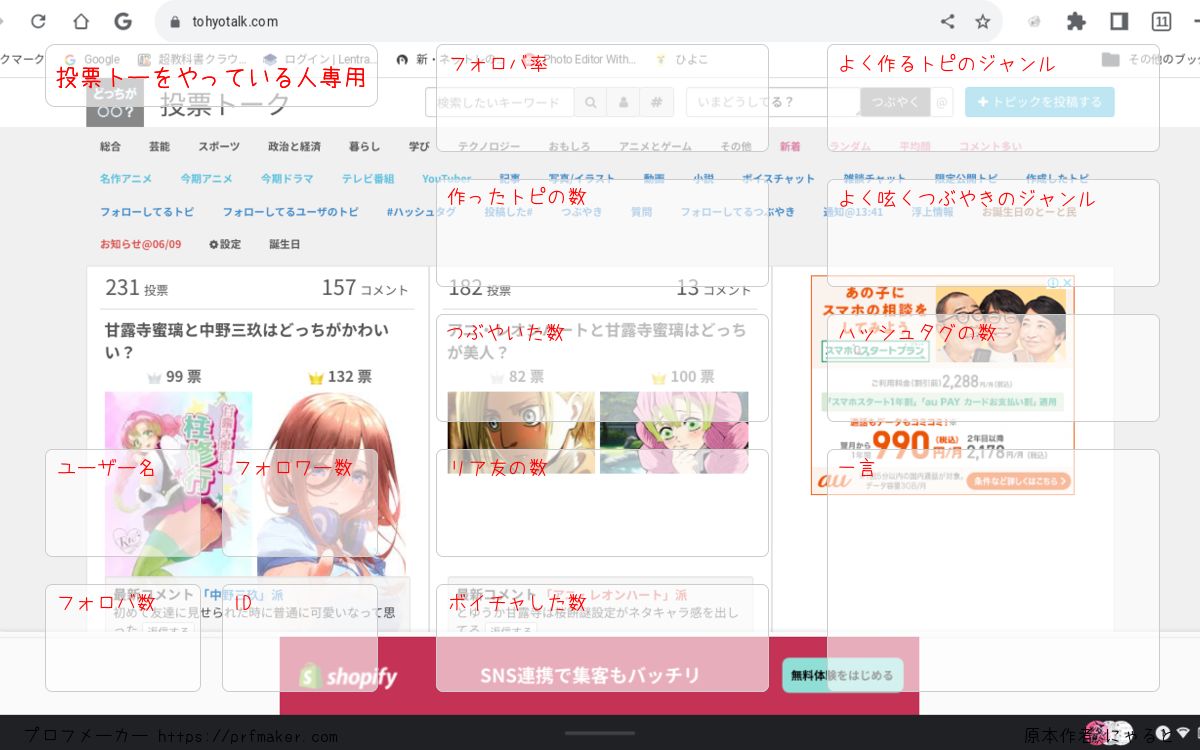Click the user search icon beside the magnifier
The height and width of the screenshot is (750, 1200).
[622, 102]
